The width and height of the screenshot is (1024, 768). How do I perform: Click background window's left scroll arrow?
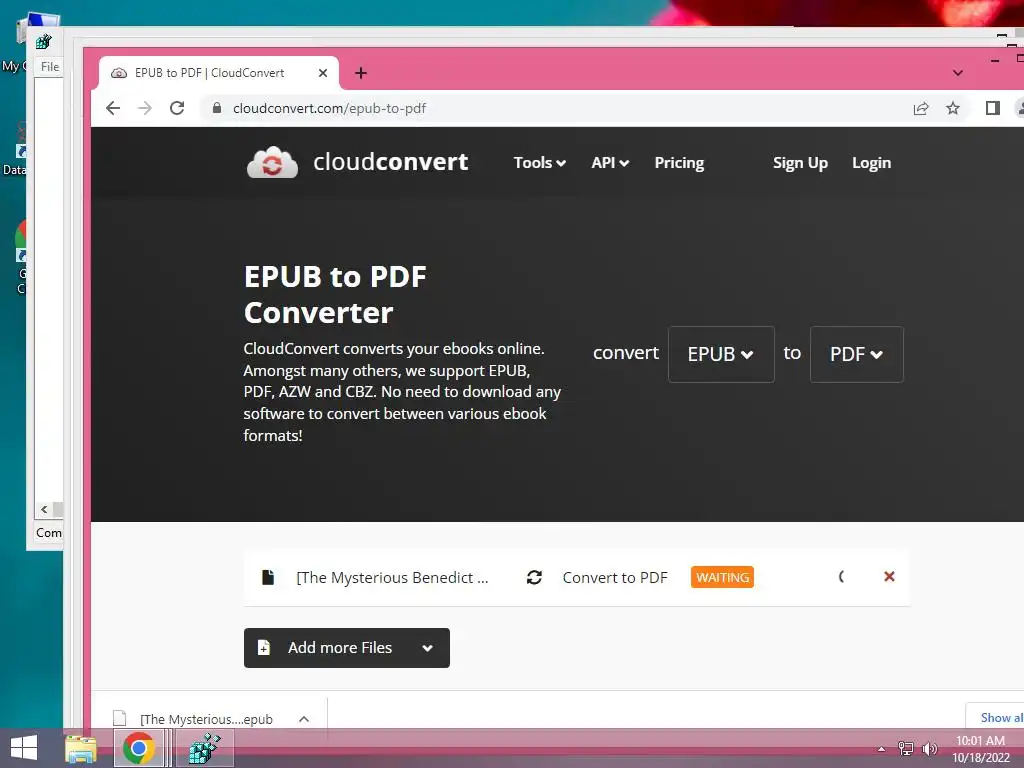click(x=44, y=509)
